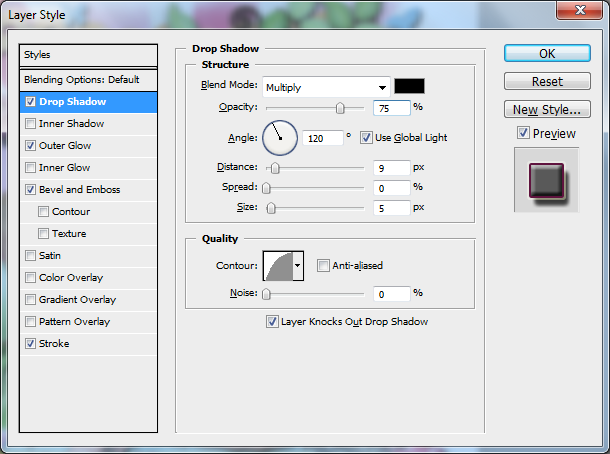Enable the Inner Glow checkbox
This screenshot has height=454, width=610.
tap(30, 168)
